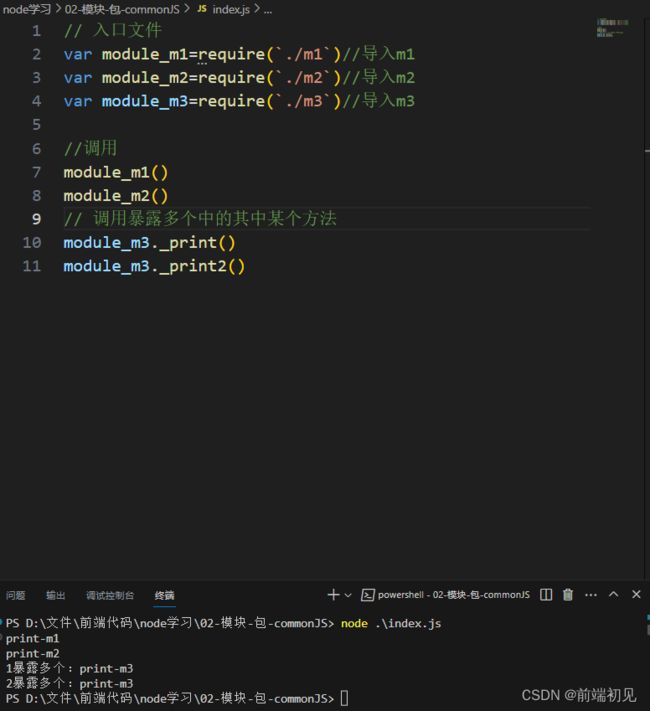Click the editor vertical scrollbar
650x711 pixels.
pos(647,299)
